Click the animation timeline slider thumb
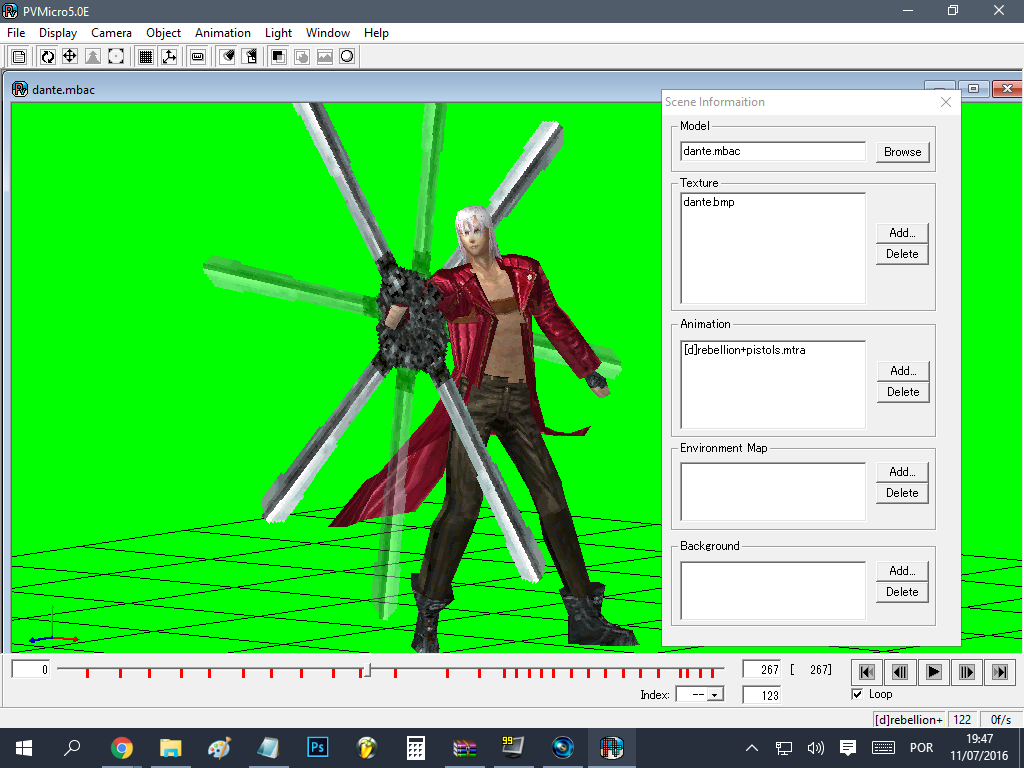Screen dimensions: 1024x768 coord(368,670)
